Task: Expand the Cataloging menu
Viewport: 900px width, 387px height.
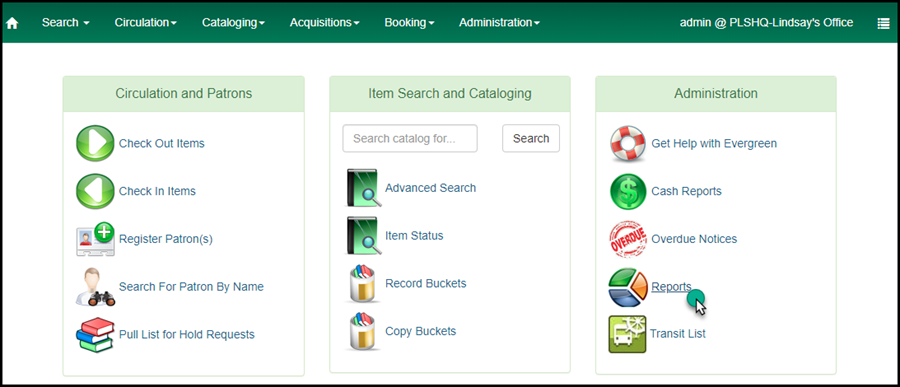Action: [233, 23]
